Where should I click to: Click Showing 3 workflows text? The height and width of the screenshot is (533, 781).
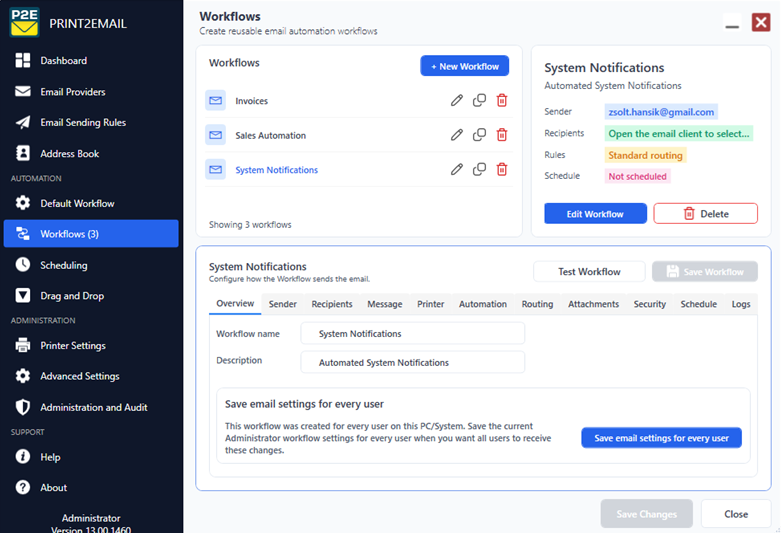pyautogui.click(x=250, y=225)
